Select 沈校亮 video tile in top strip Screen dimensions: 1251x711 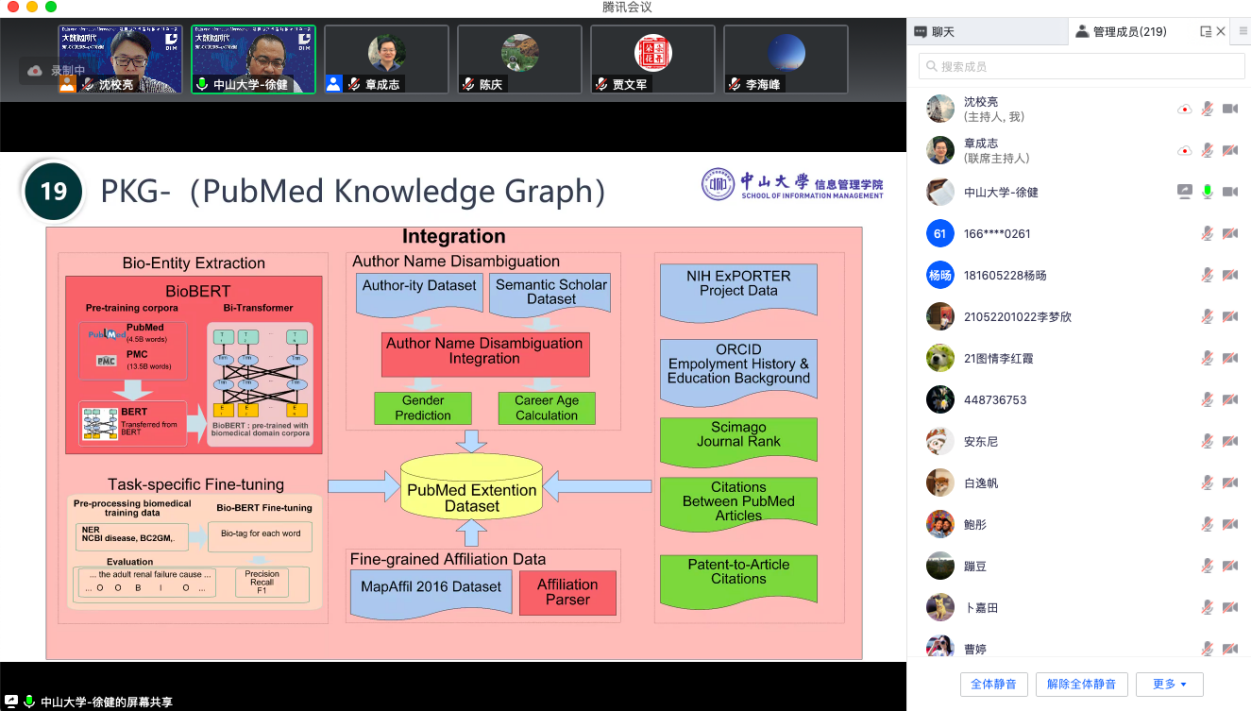120,59
